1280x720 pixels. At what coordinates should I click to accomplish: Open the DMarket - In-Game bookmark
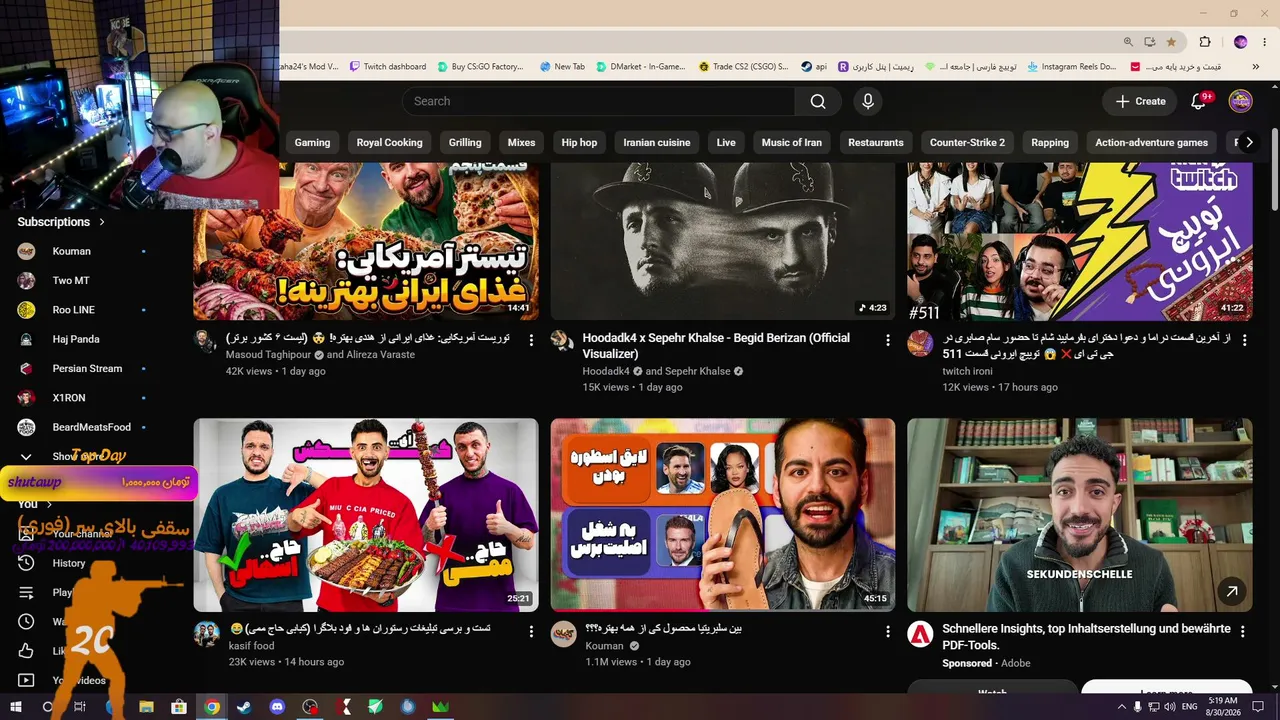click(x=640, y=67)
